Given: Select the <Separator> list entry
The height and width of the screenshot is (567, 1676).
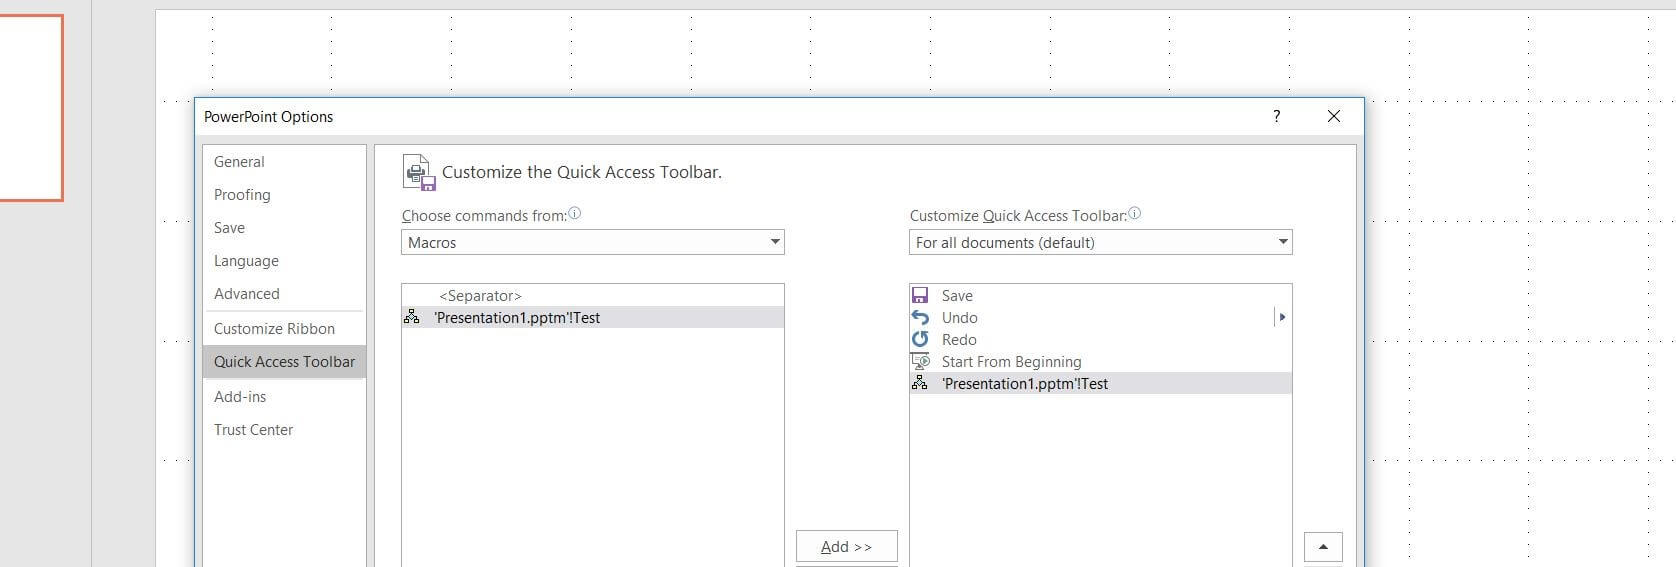Looking at the screenshot, I should coord(480,295).
